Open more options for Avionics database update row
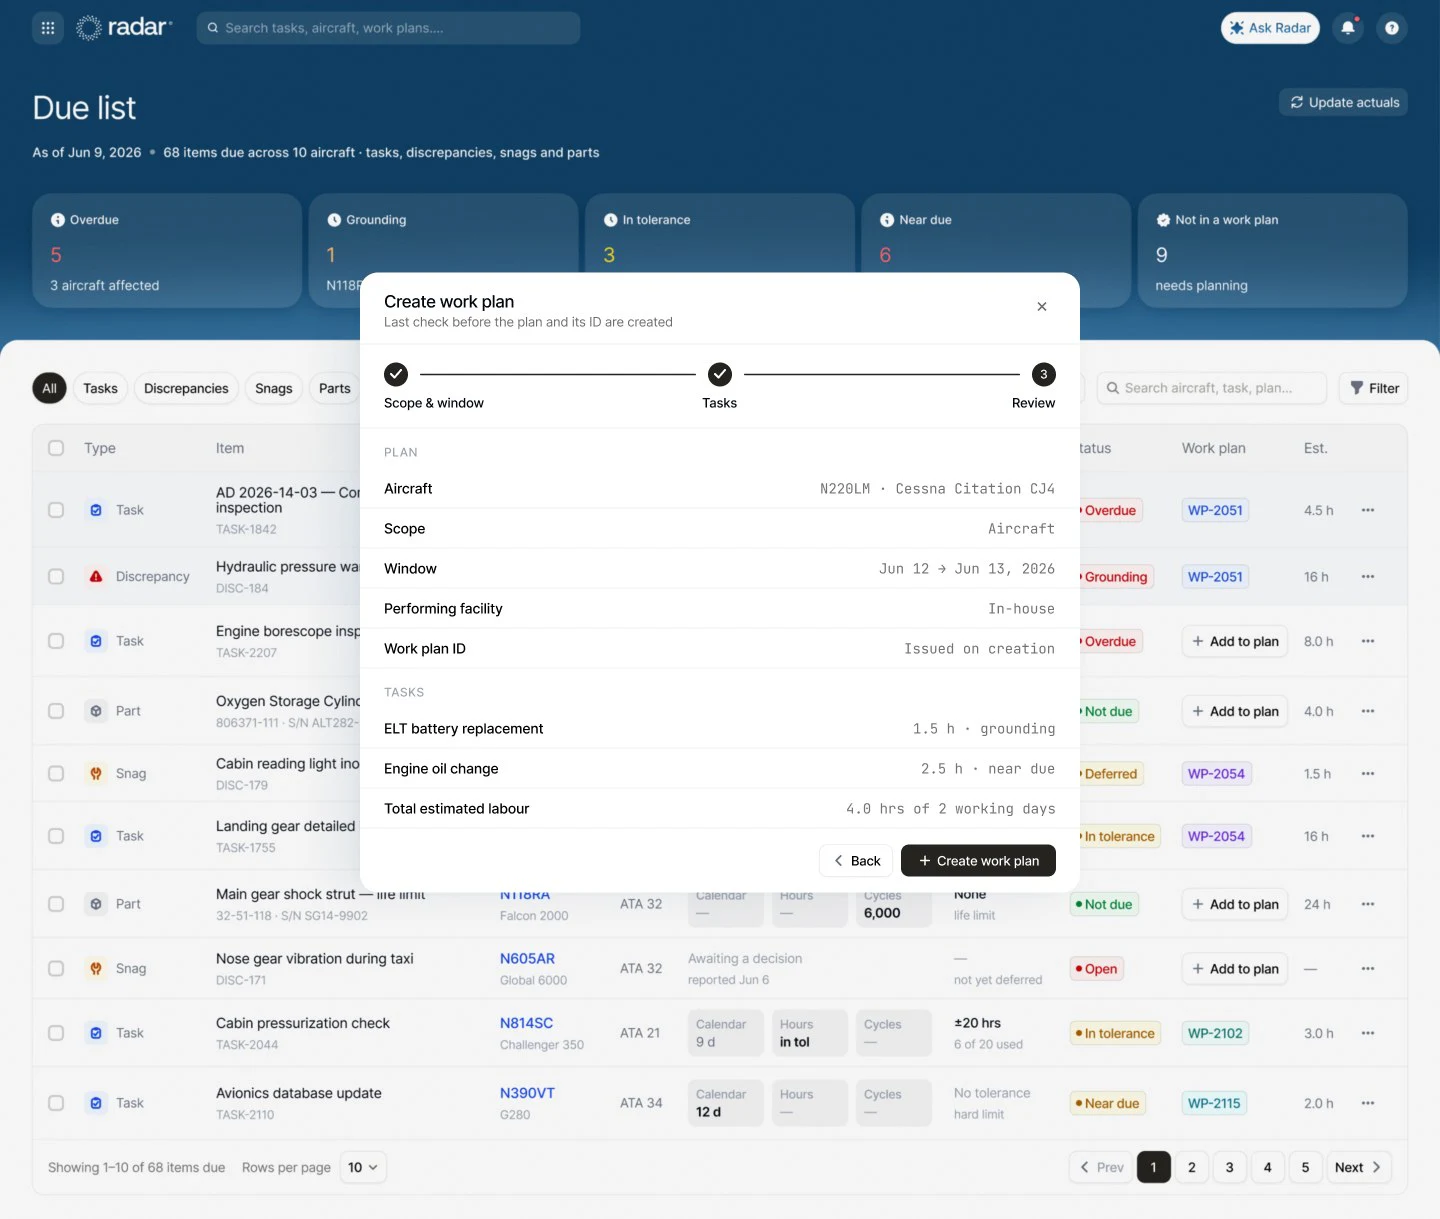This screenshot has height=1219, width=1440. 1368,1103
